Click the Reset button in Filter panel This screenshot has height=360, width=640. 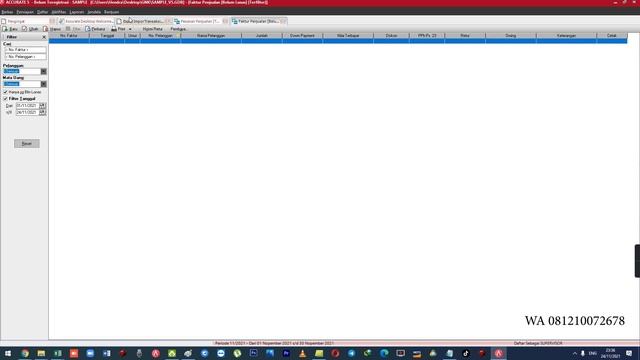[27, 144]
